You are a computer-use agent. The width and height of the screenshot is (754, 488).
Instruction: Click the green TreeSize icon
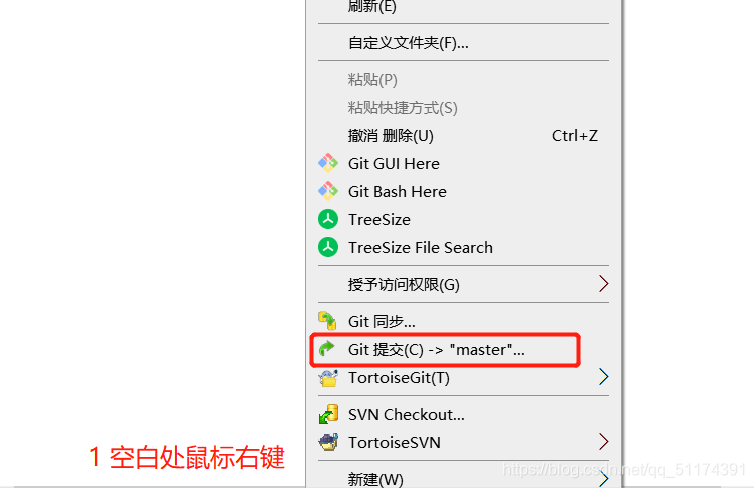coord(328,219)
